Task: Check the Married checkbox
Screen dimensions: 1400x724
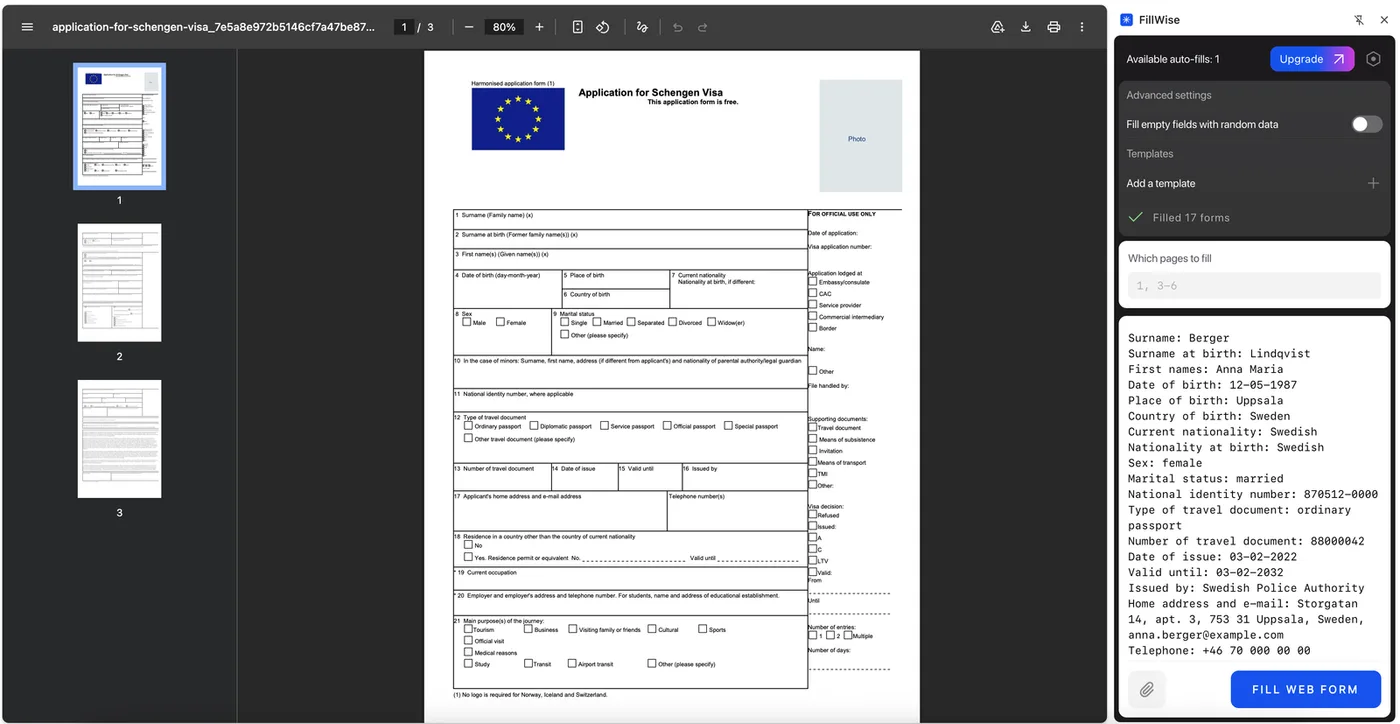Action: (597, 322)
